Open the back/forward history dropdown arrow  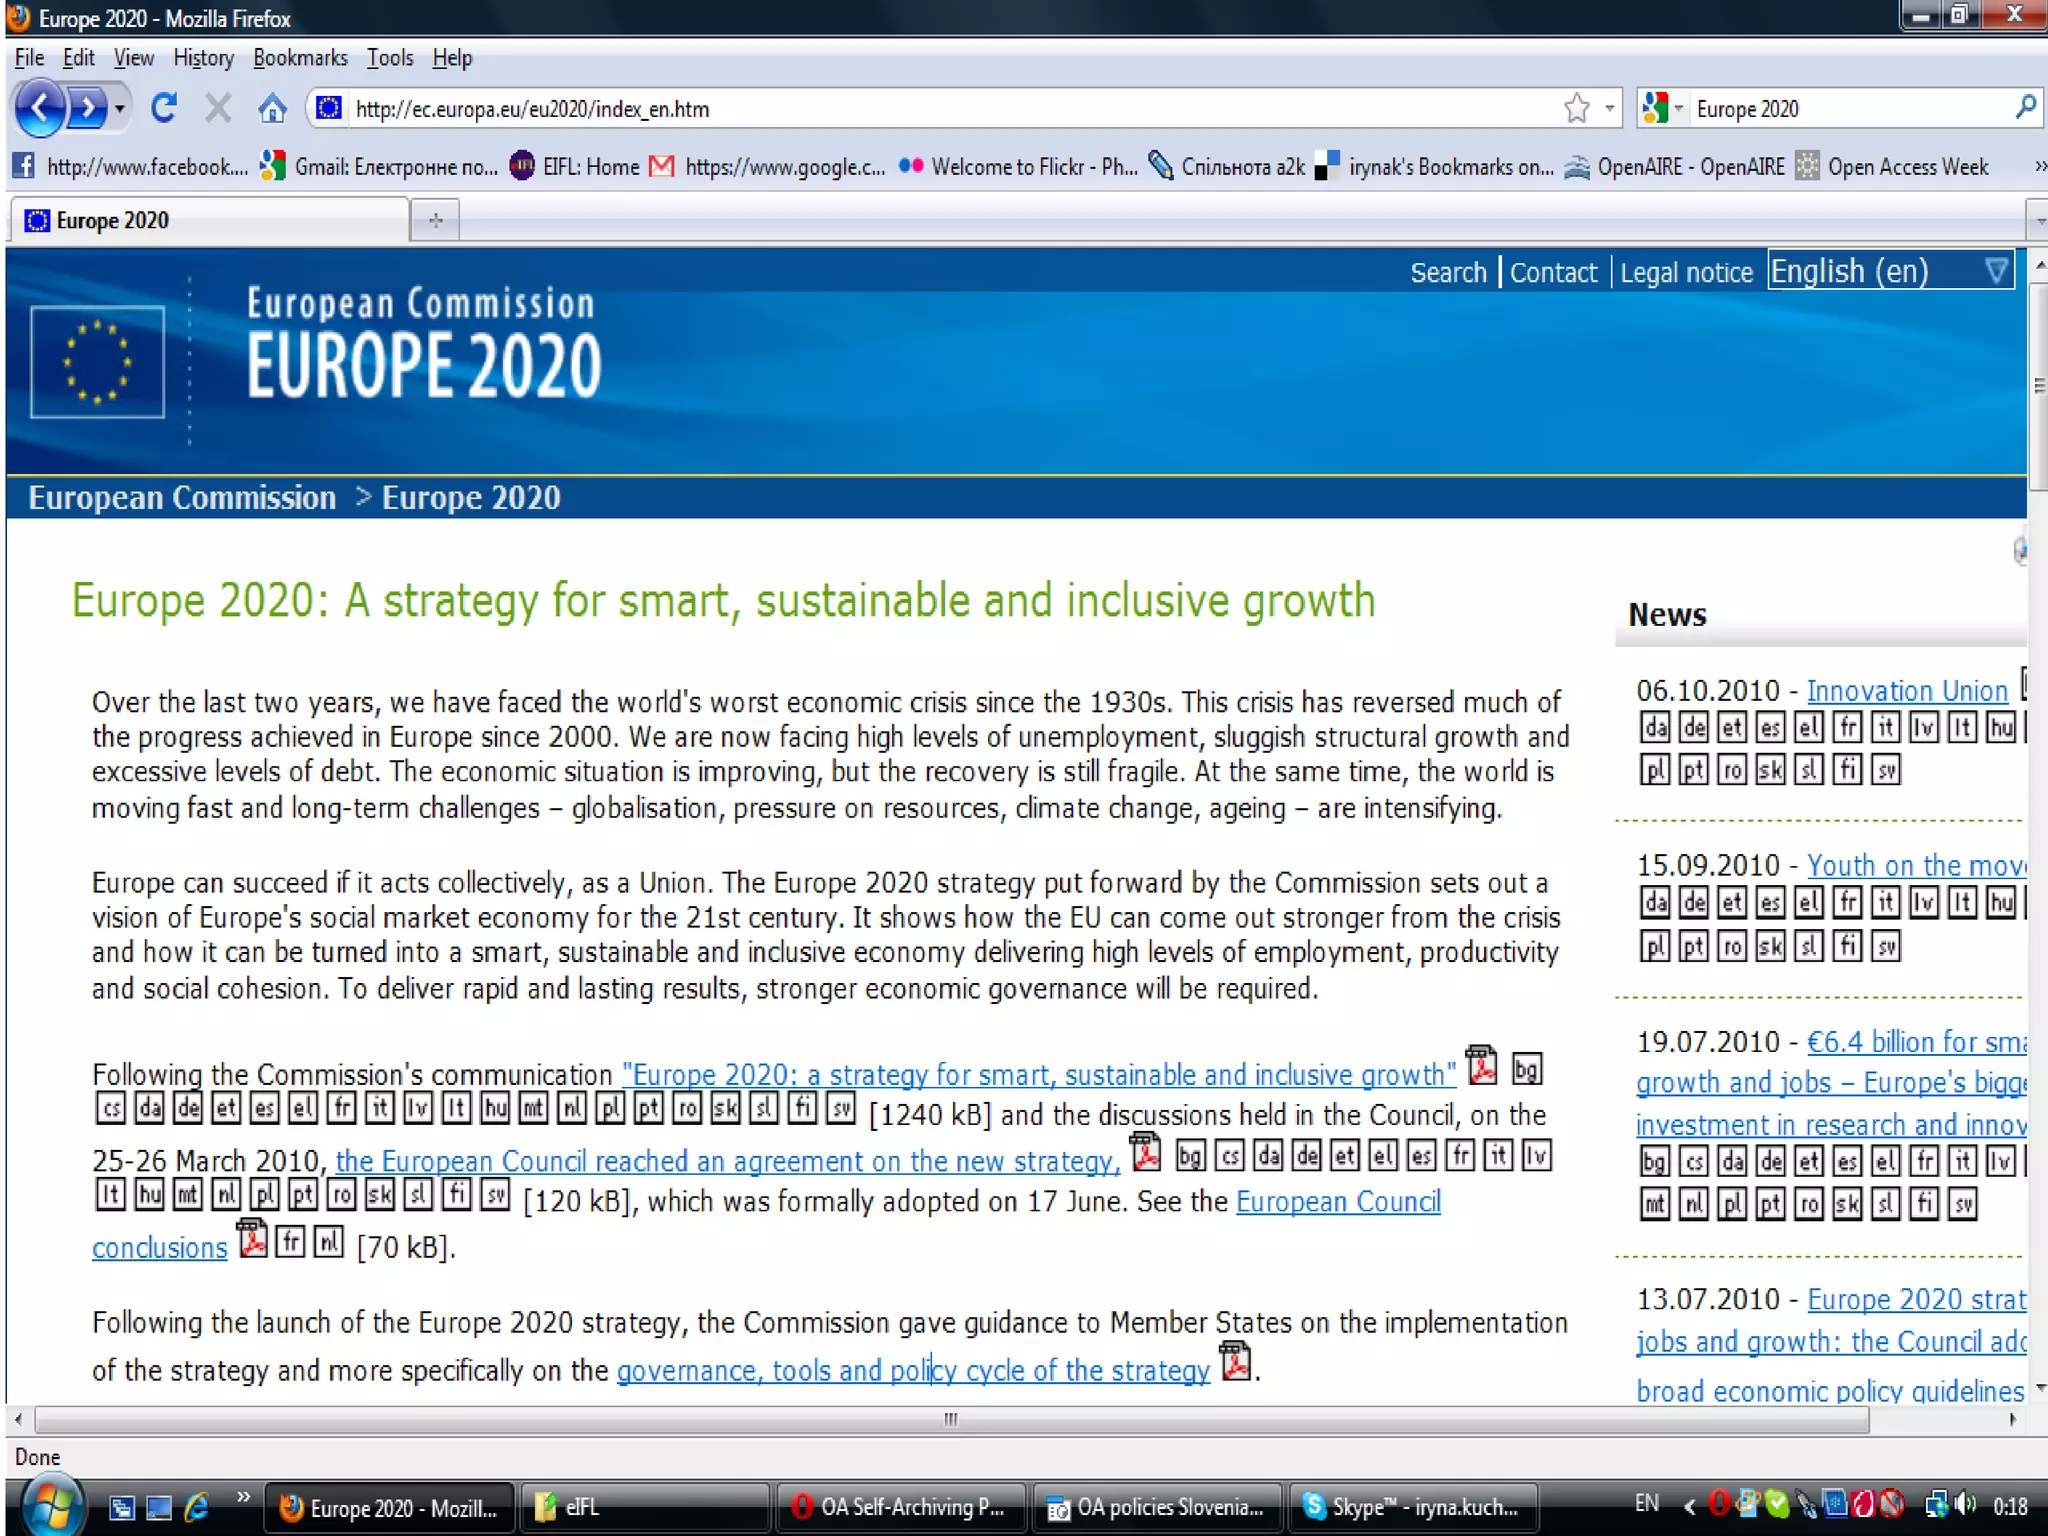pos(120,108)
